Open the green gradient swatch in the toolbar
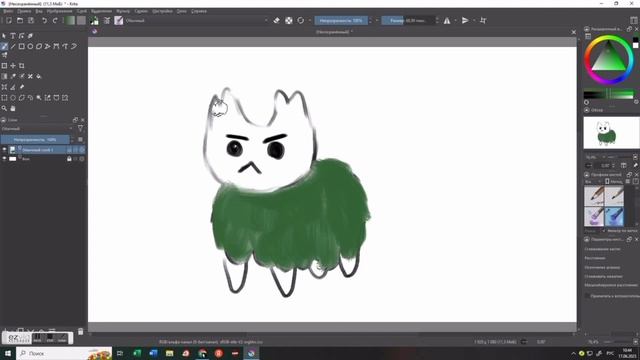The width and height of the screenshot is (640, 360). (71, 20)
